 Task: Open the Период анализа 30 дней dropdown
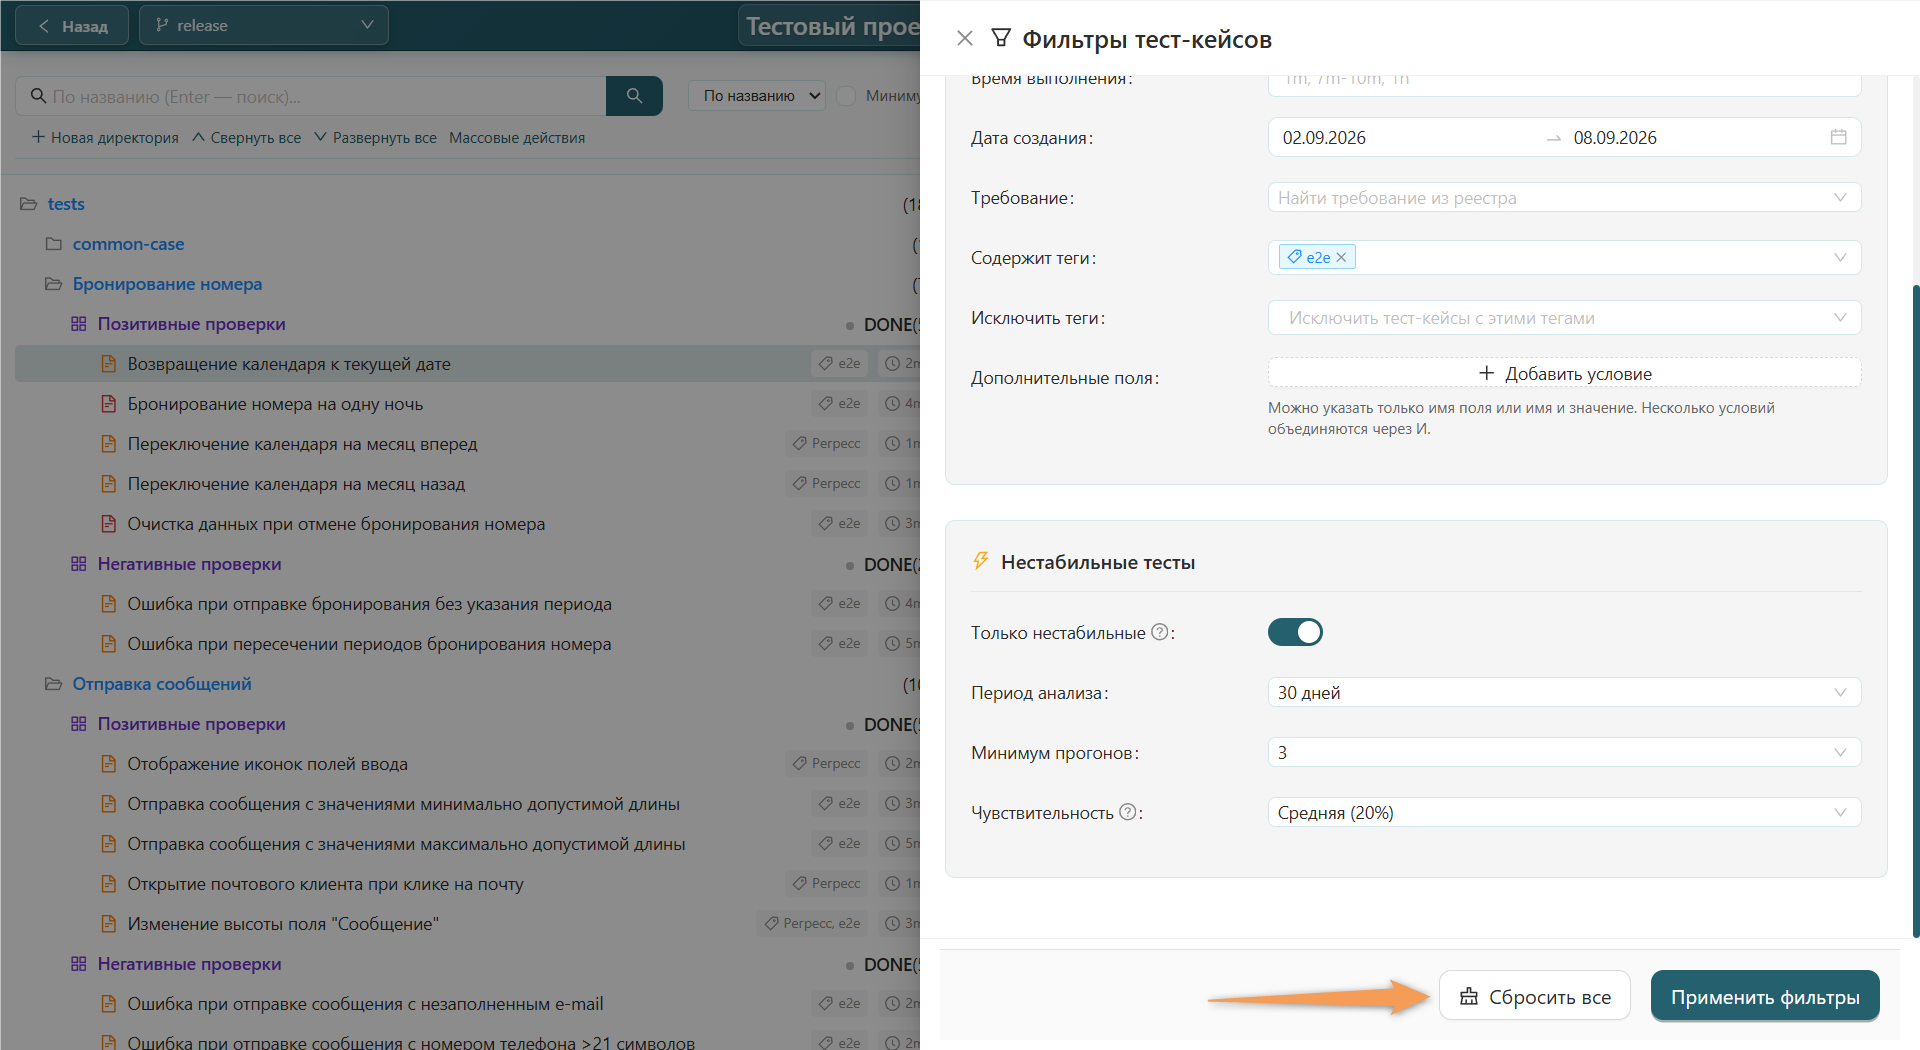pos(1564,692)
